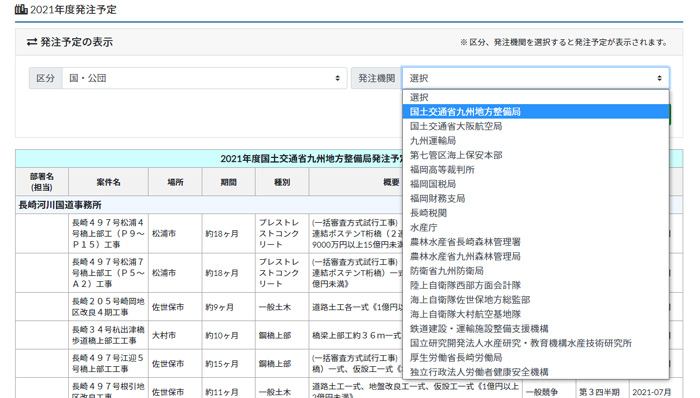The image size is (700, 398).
Task: Click the 案件名 column header
Action: pos(108,182)
